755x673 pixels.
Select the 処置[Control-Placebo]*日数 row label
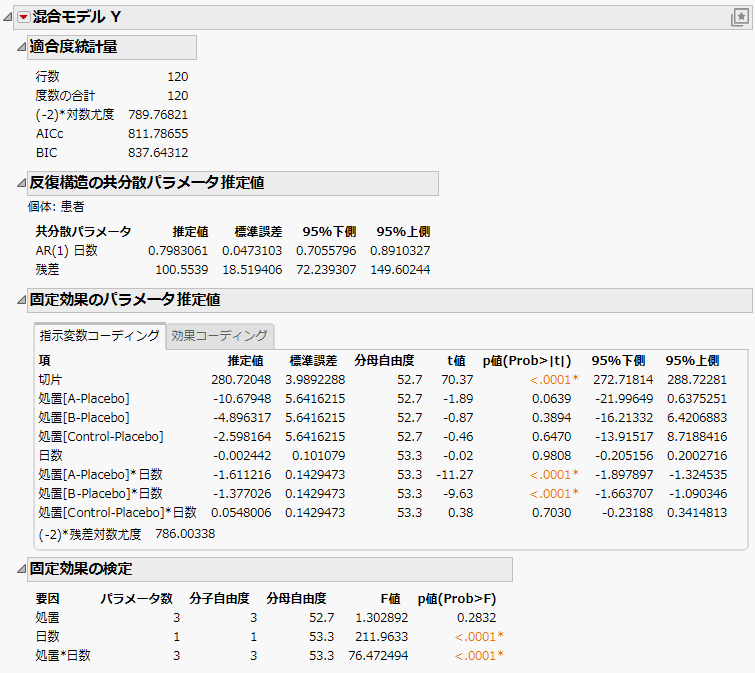coord(117,513)
